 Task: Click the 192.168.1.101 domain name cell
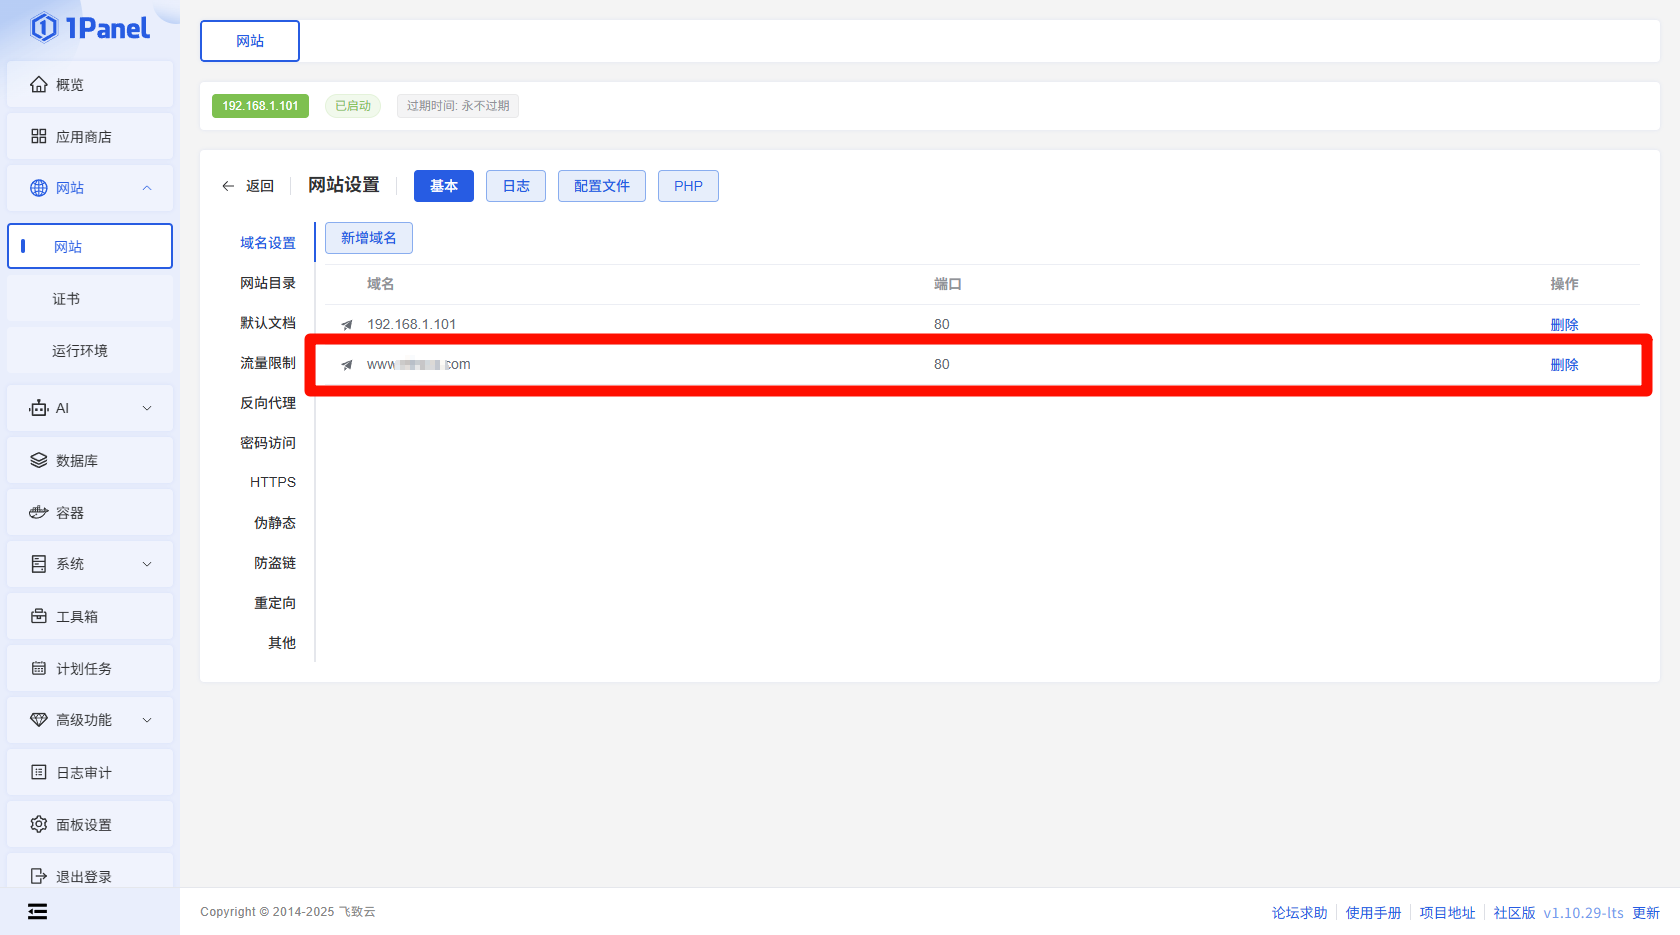[411, 324]
